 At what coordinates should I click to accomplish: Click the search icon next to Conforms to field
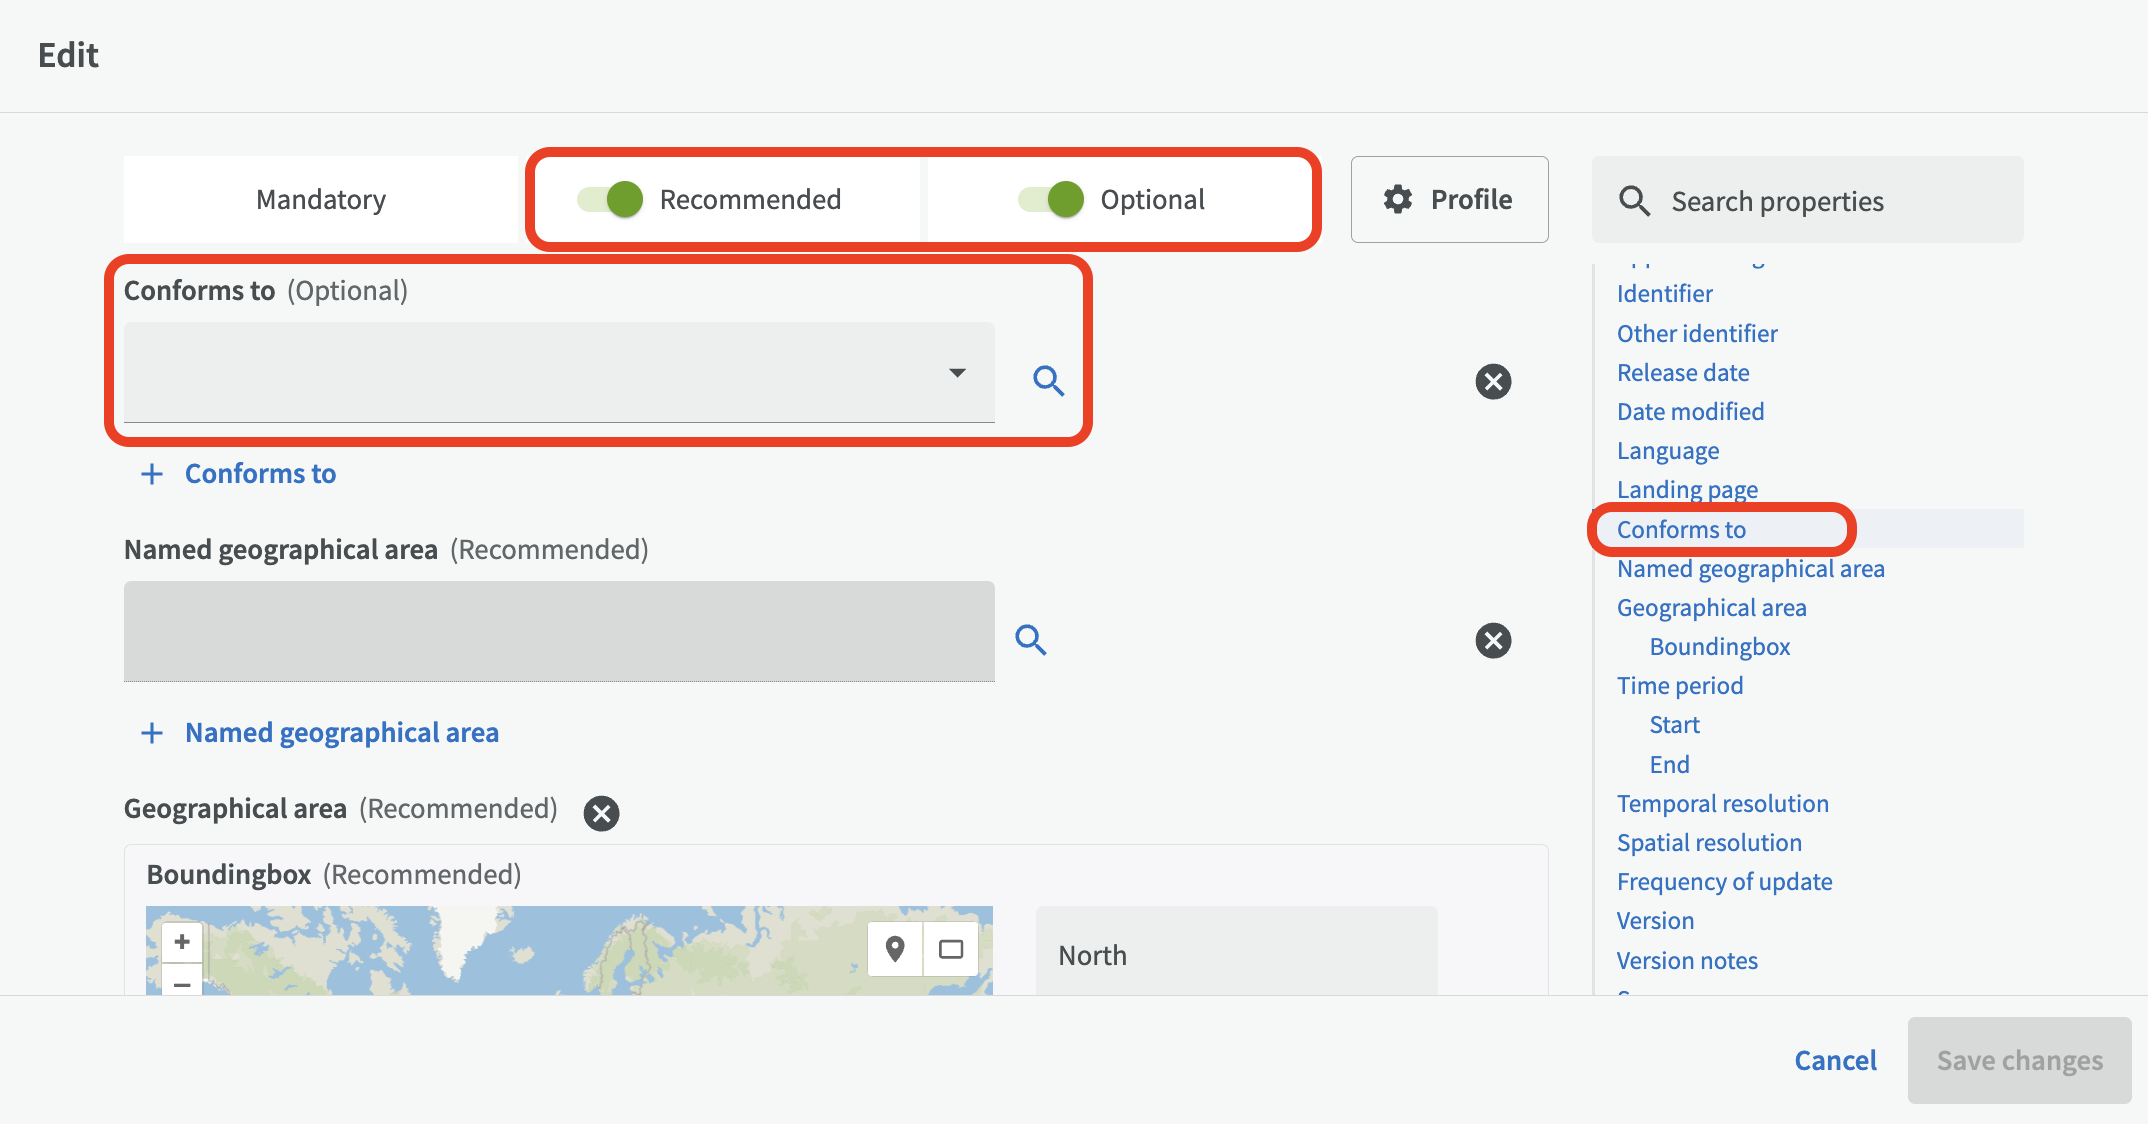tap(1048, 381)
